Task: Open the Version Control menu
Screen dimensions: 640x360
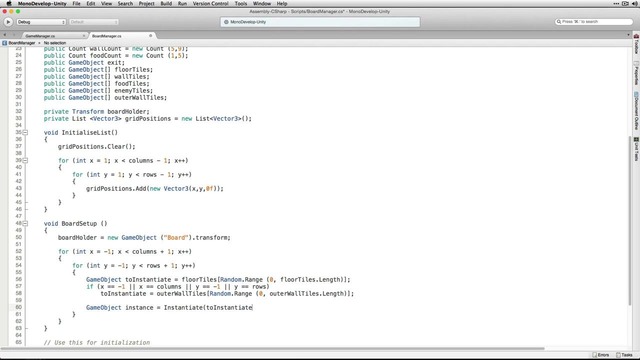Action: 211,3
